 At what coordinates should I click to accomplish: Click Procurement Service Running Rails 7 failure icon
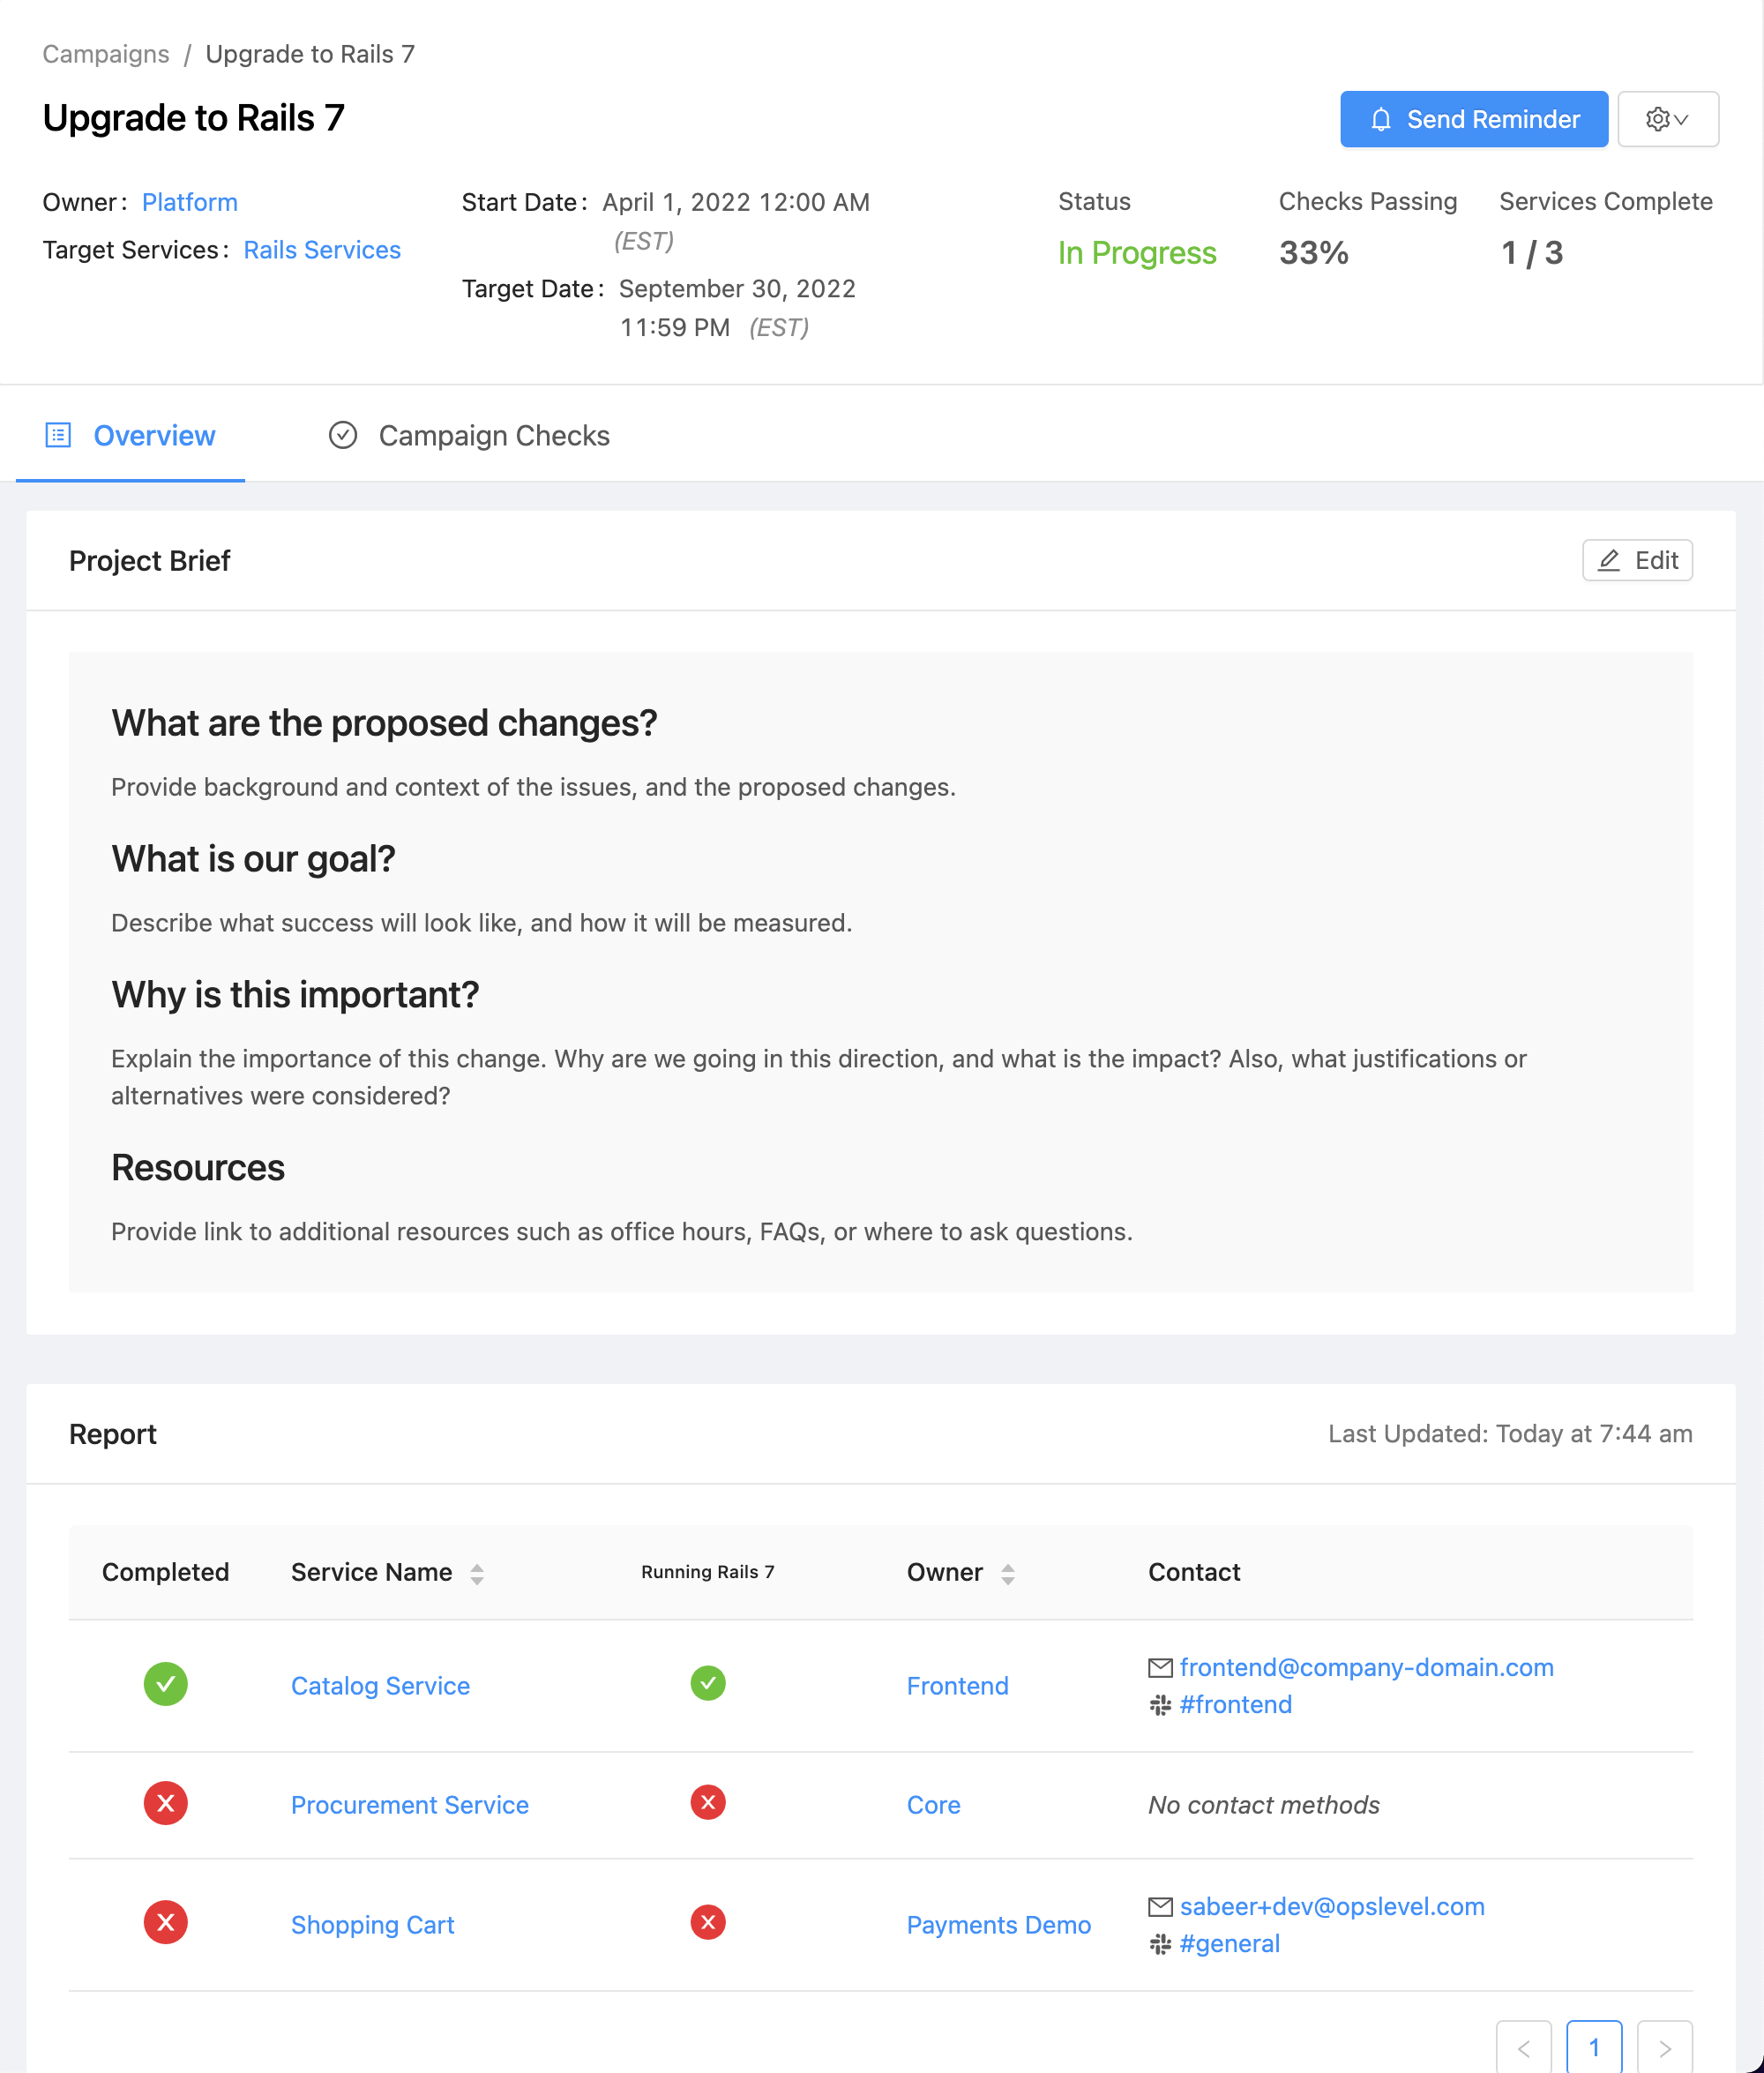click(708, 1802)
